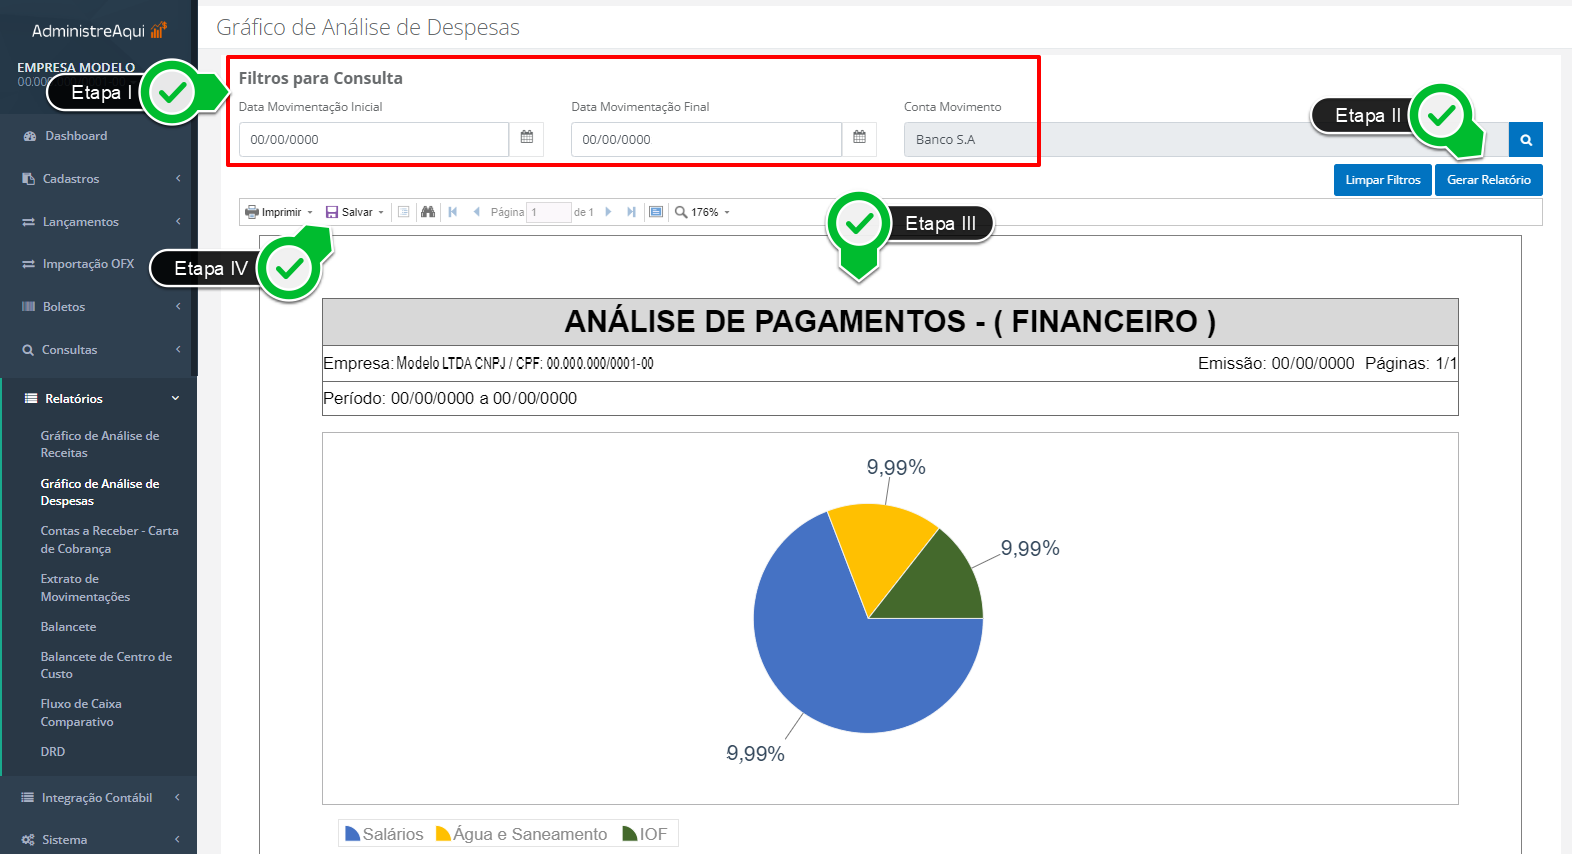The height and width of the screenshot is (854, 1572).
Task: Expand the Cadastros sidebar menu
Action: pos(99,179)
